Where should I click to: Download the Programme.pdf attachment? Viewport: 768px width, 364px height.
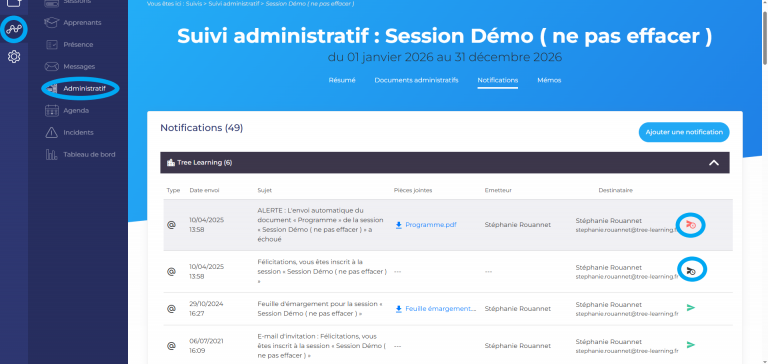coord(431,225)
